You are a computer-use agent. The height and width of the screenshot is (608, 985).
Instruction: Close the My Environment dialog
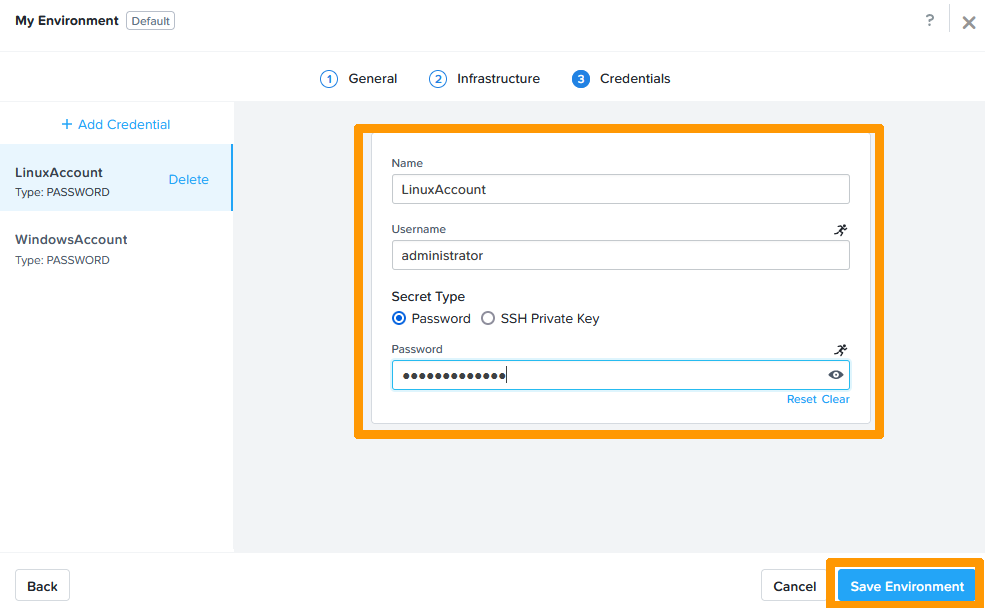[x=968, y=22]
